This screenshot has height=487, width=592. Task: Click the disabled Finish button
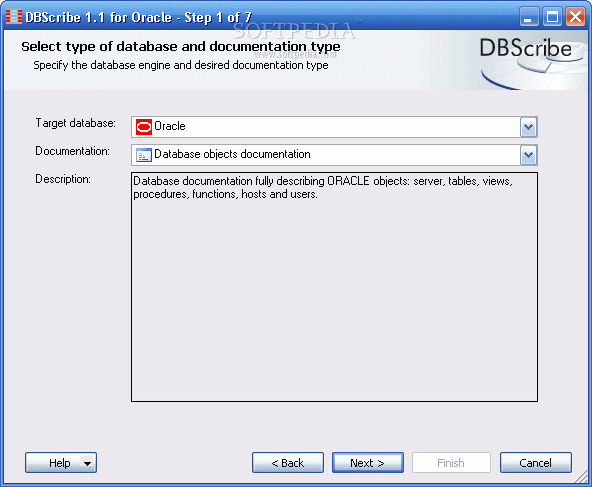[451, 463]
